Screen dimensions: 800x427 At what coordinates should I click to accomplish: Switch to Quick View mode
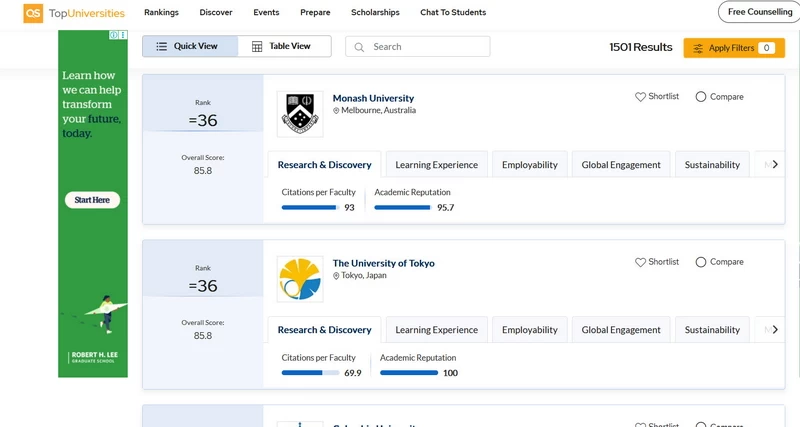coord(189,47)
